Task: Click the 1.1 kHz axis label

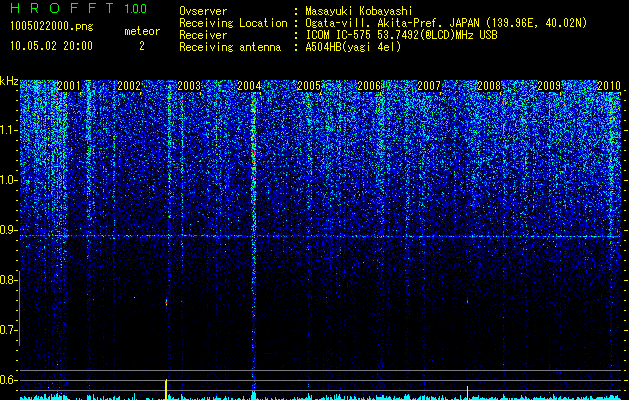Action: (x=9, y=130)
